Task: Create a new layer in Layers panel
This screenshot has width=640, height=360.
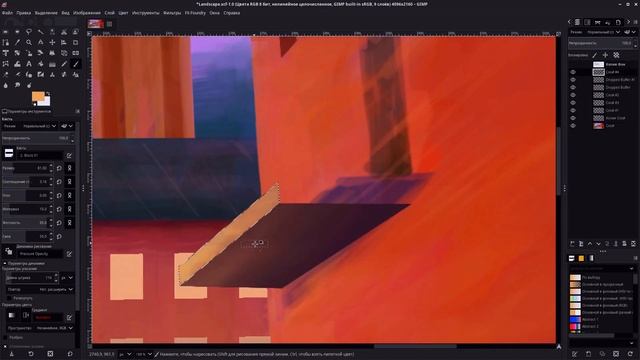Action: point(572,244)
